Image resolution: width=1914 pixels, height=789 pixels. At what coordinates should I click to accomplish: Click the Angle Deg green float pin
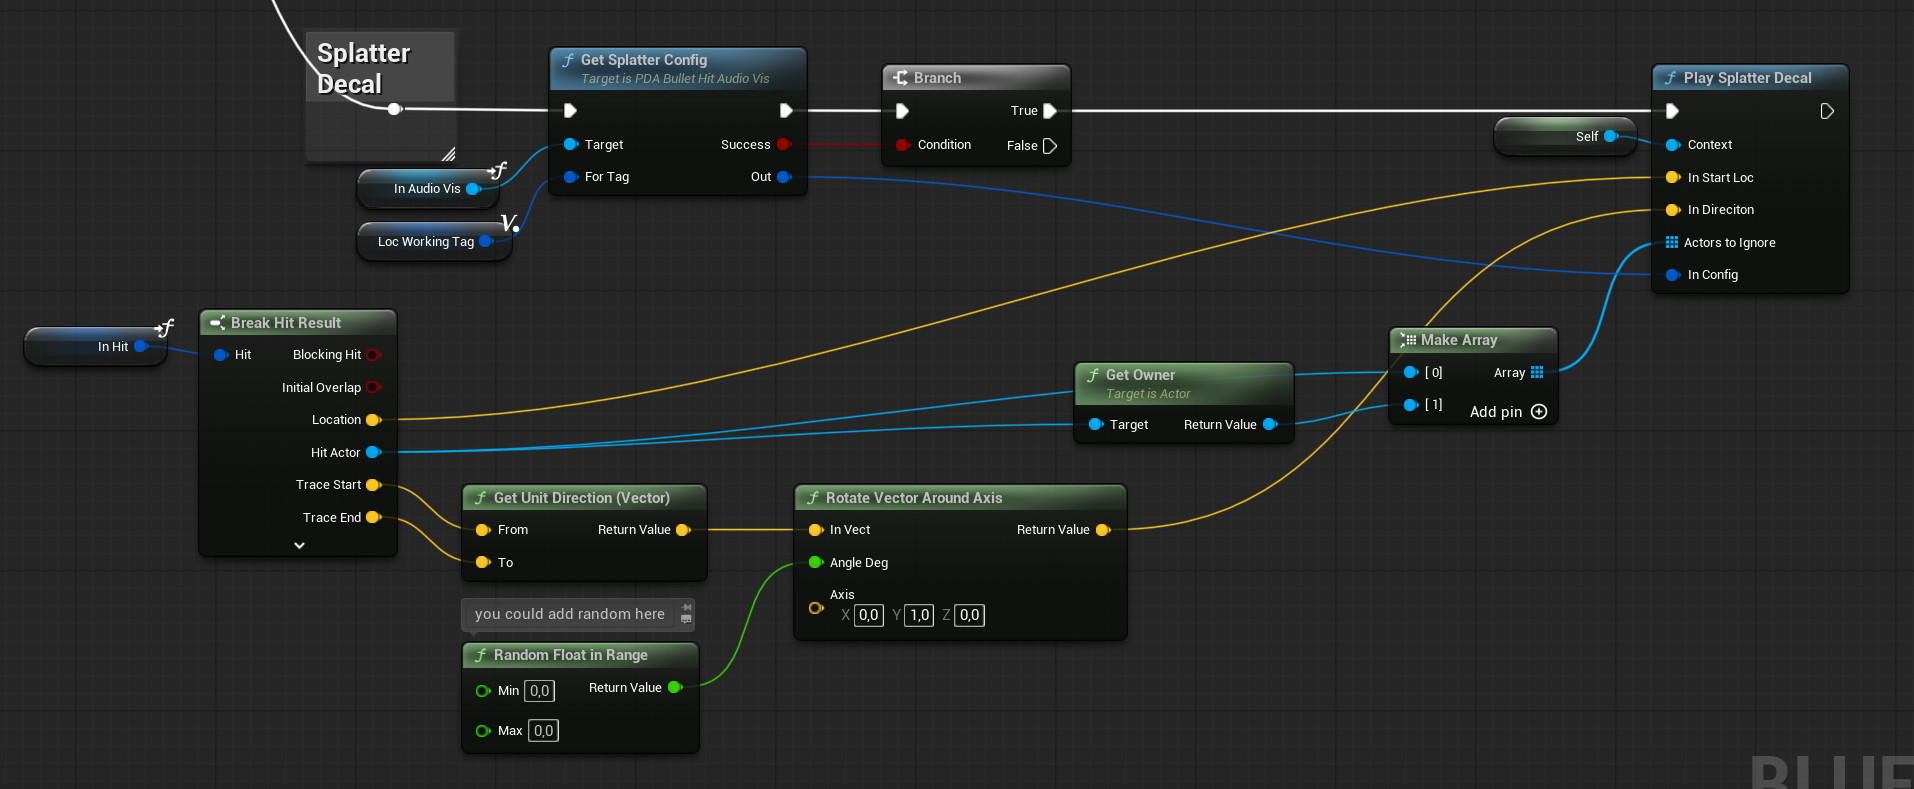click(815, 563)
